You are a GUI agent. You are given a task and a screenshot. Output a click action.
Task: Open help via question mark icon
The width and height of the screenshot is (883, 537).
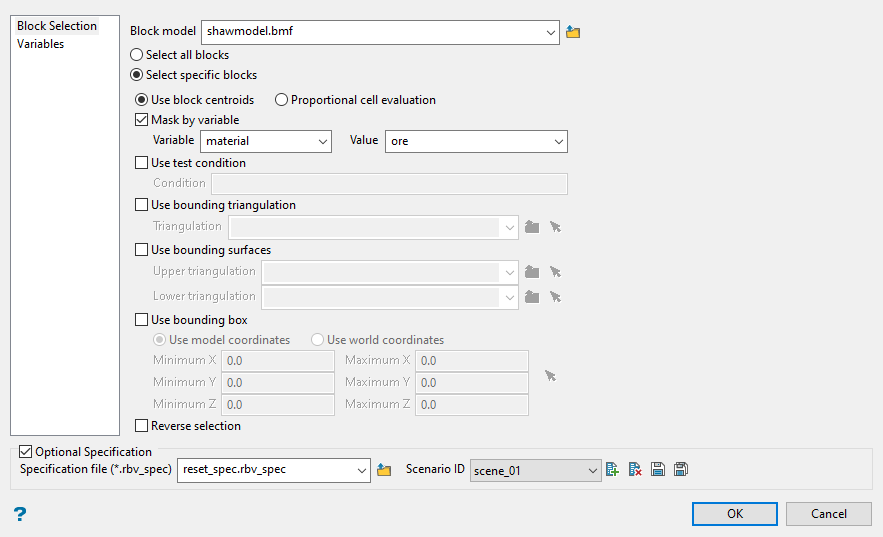pyautogui.click(x=19, y=514)
